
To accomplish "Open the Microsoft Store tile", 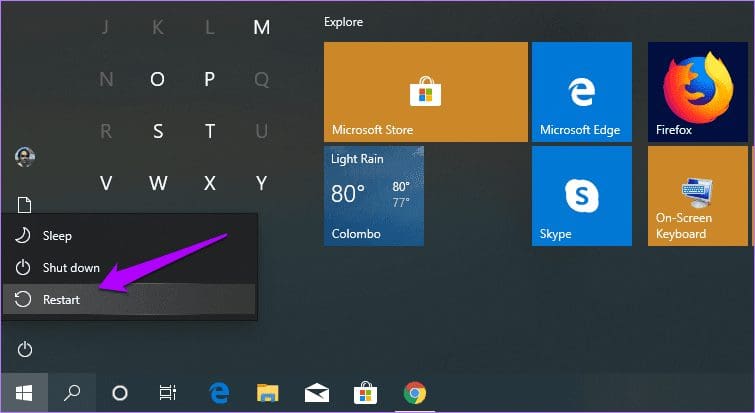I will 426,92.
